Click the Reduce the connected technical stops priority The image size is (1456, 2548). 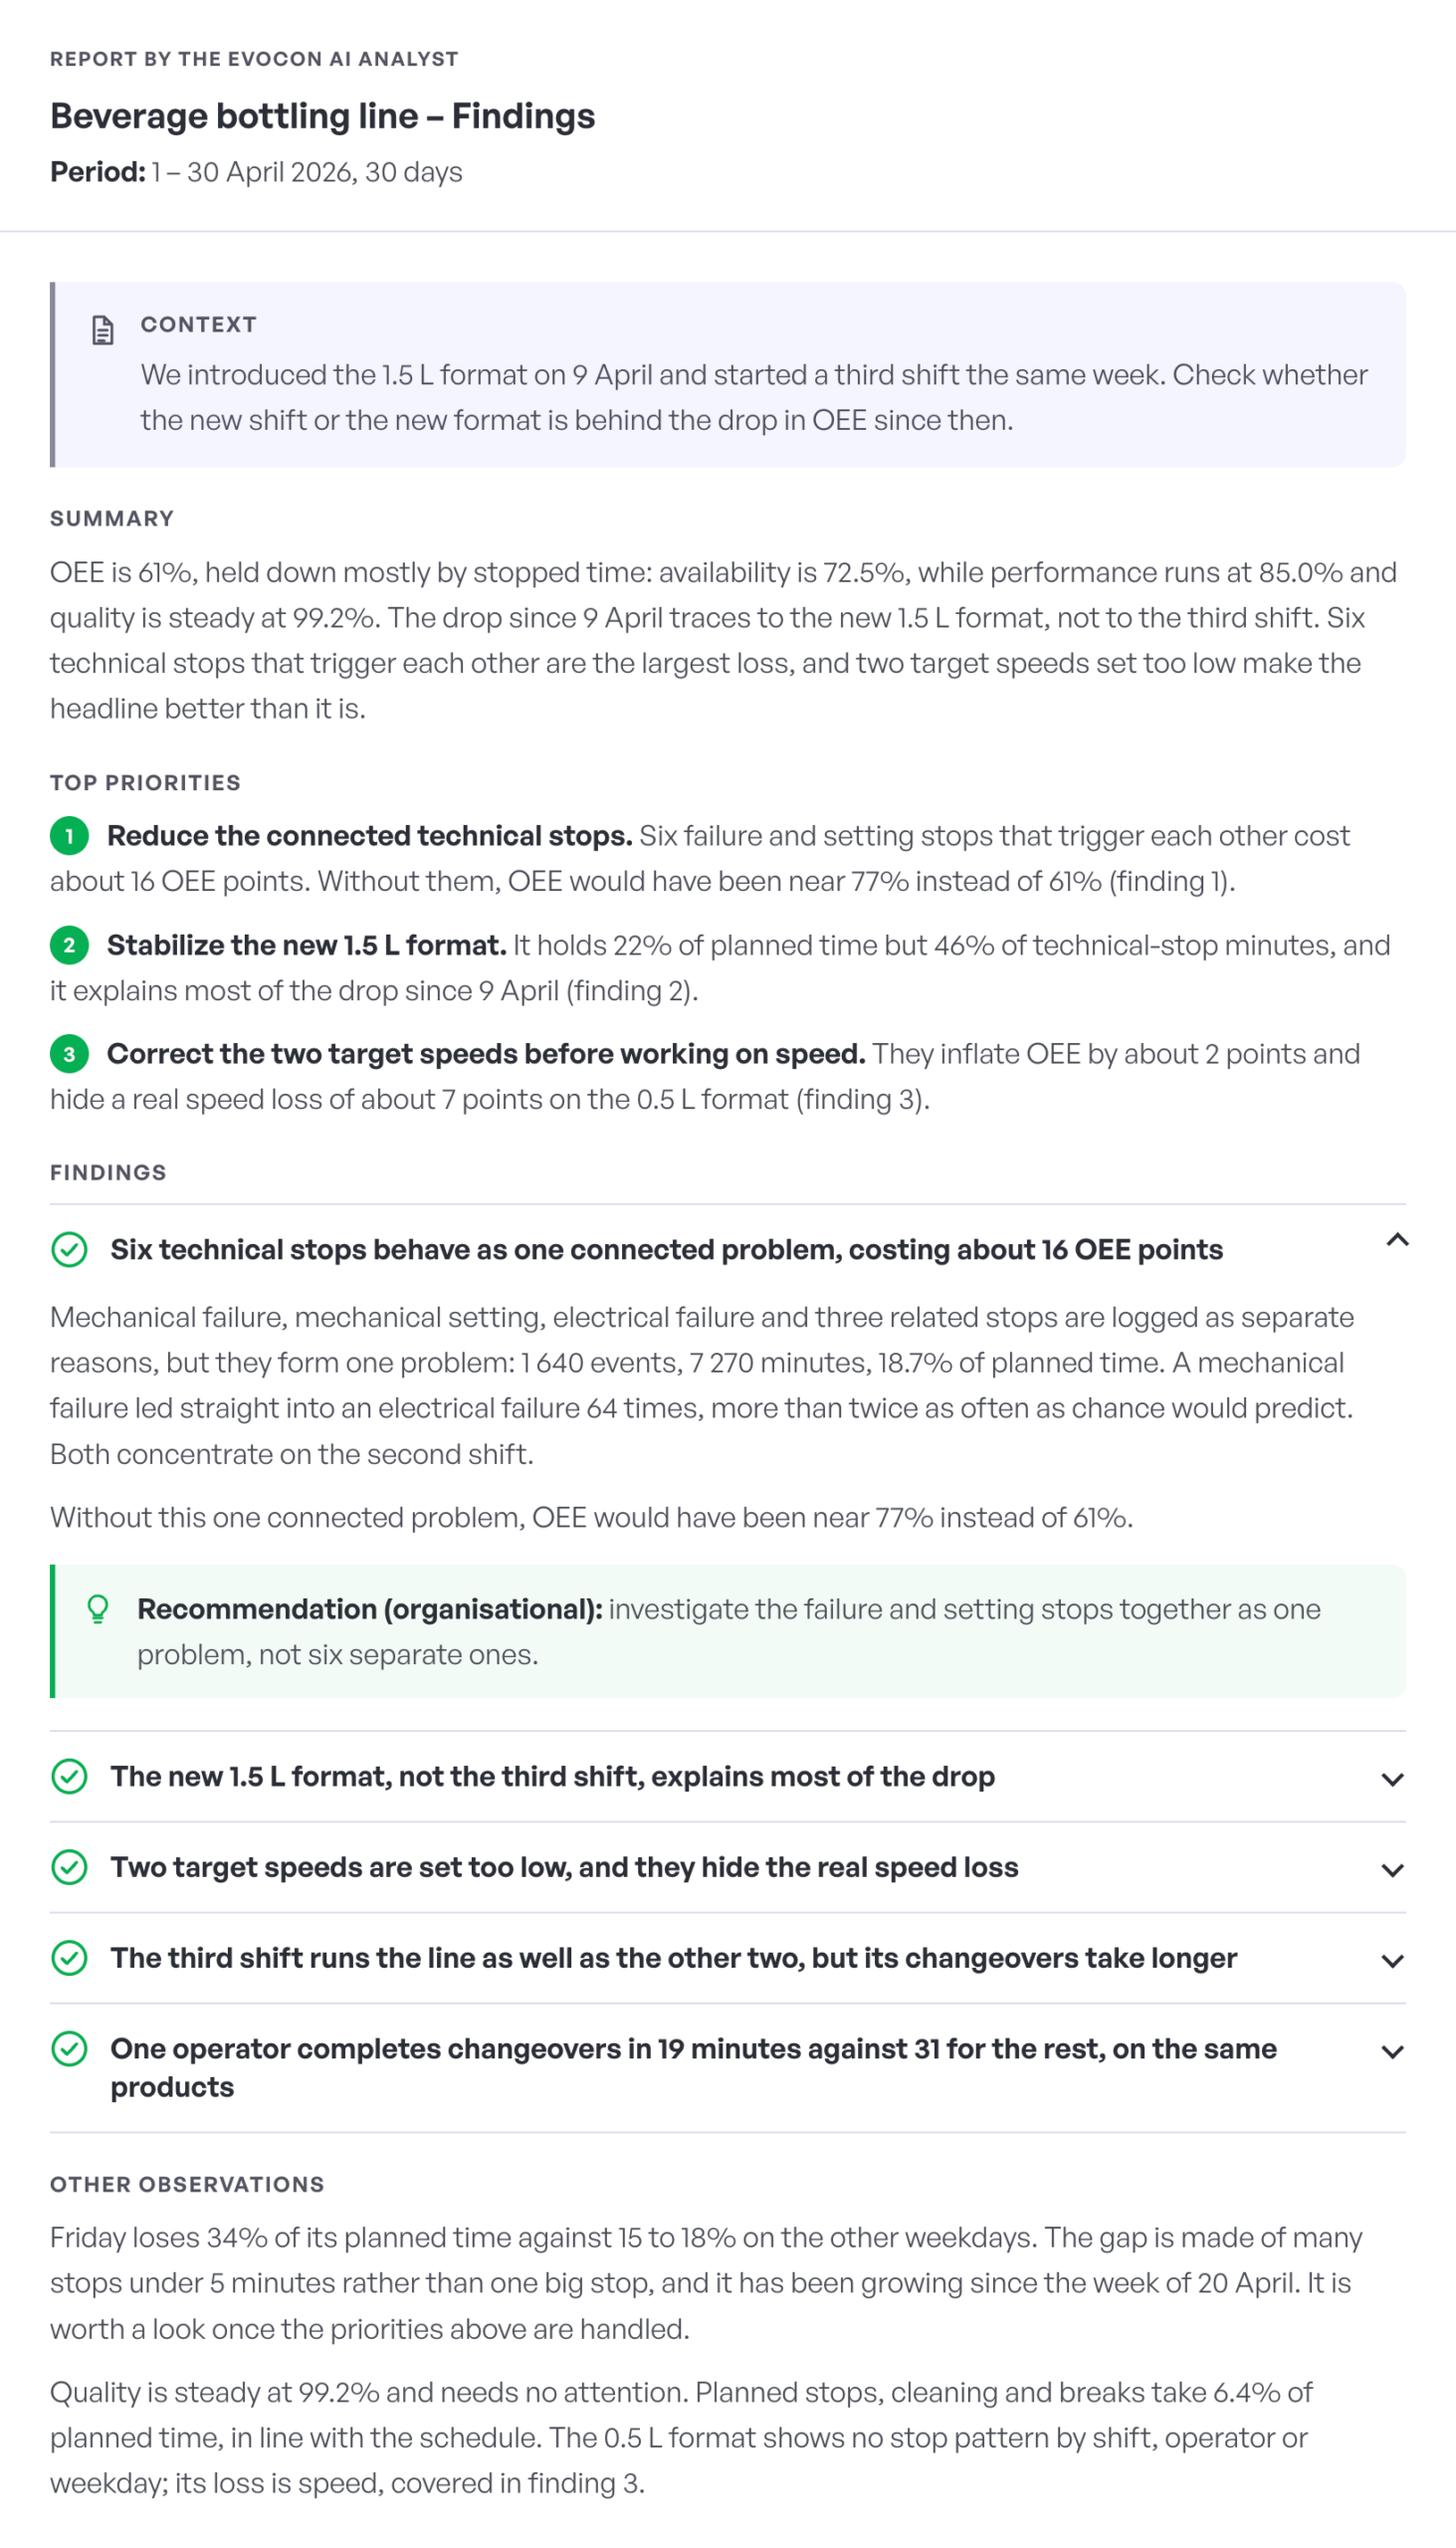(369, 836)
